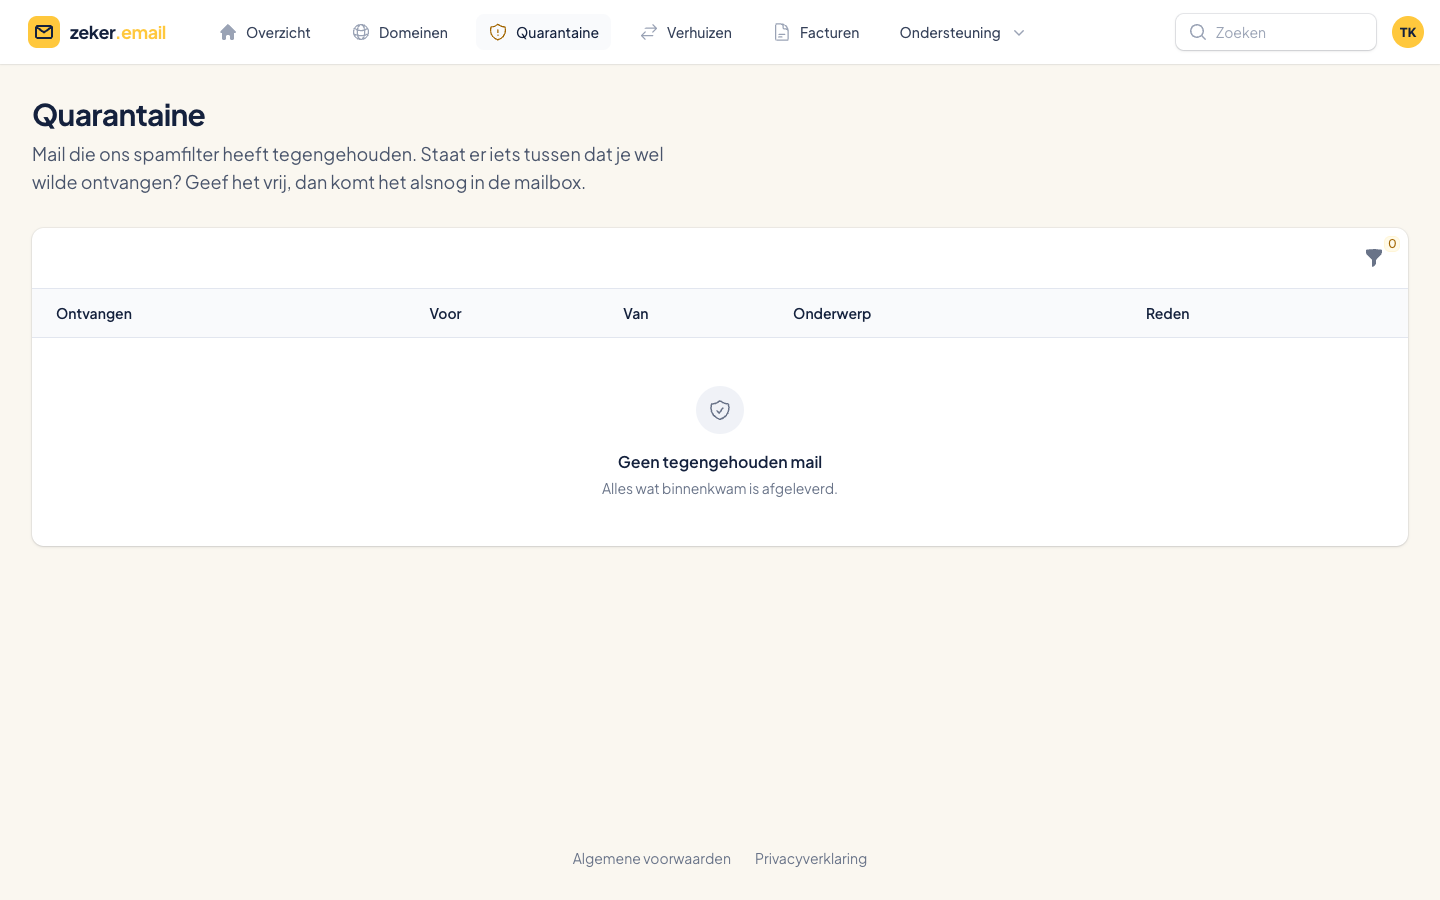Click the magnifier icon in the search box
The image size is (1440, 900).
click(1198, 32)
